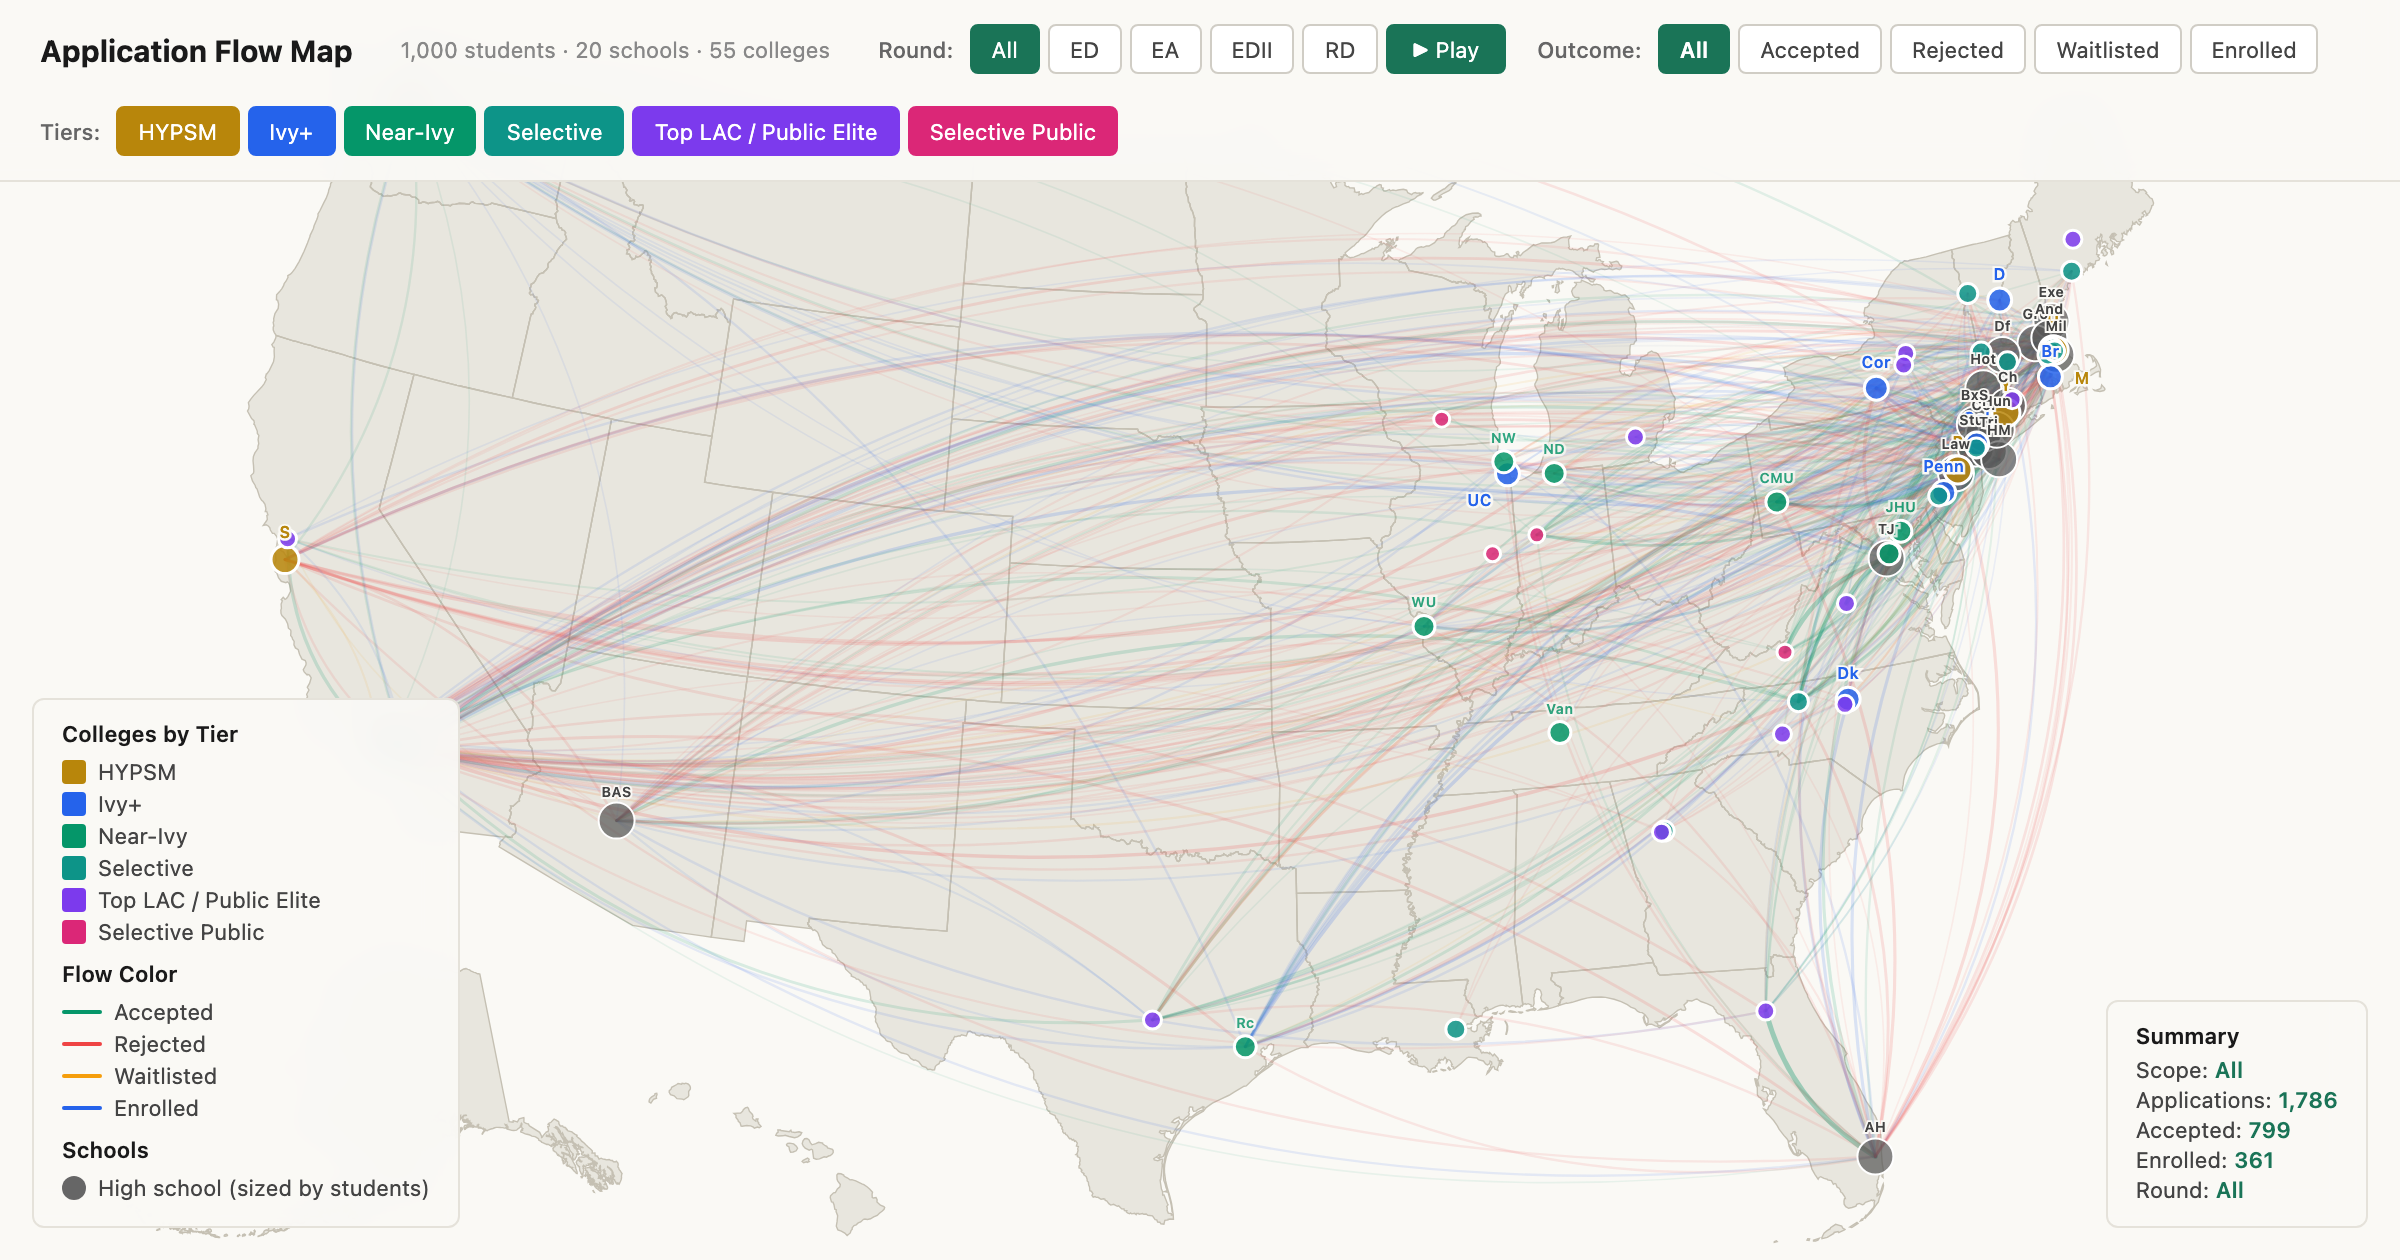Click the Vanderbilt (Van) marker
This screenshot has height=1260, width=2400.
coord(1559,731)
